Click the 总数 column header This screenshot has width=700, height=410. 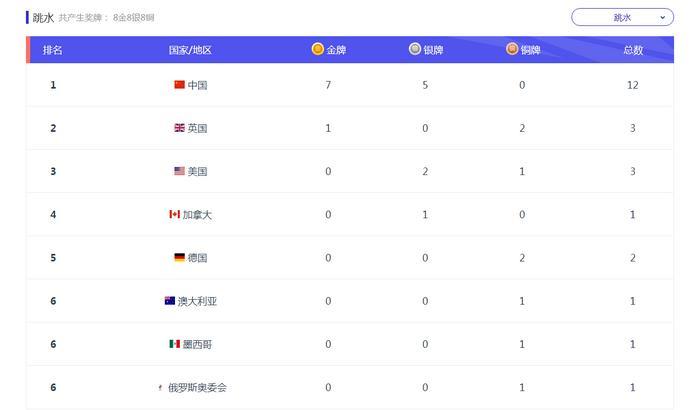[633, 50]
